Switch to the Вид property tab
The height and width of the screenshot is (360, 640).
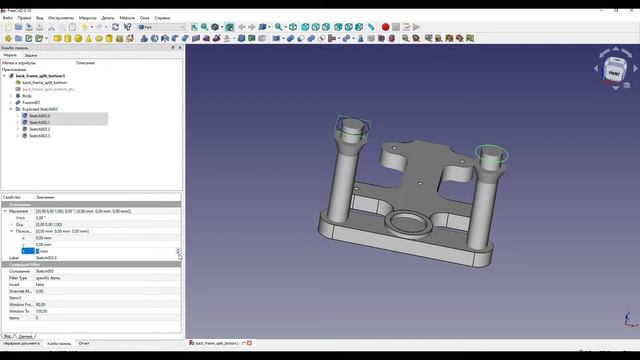point(7,336)
